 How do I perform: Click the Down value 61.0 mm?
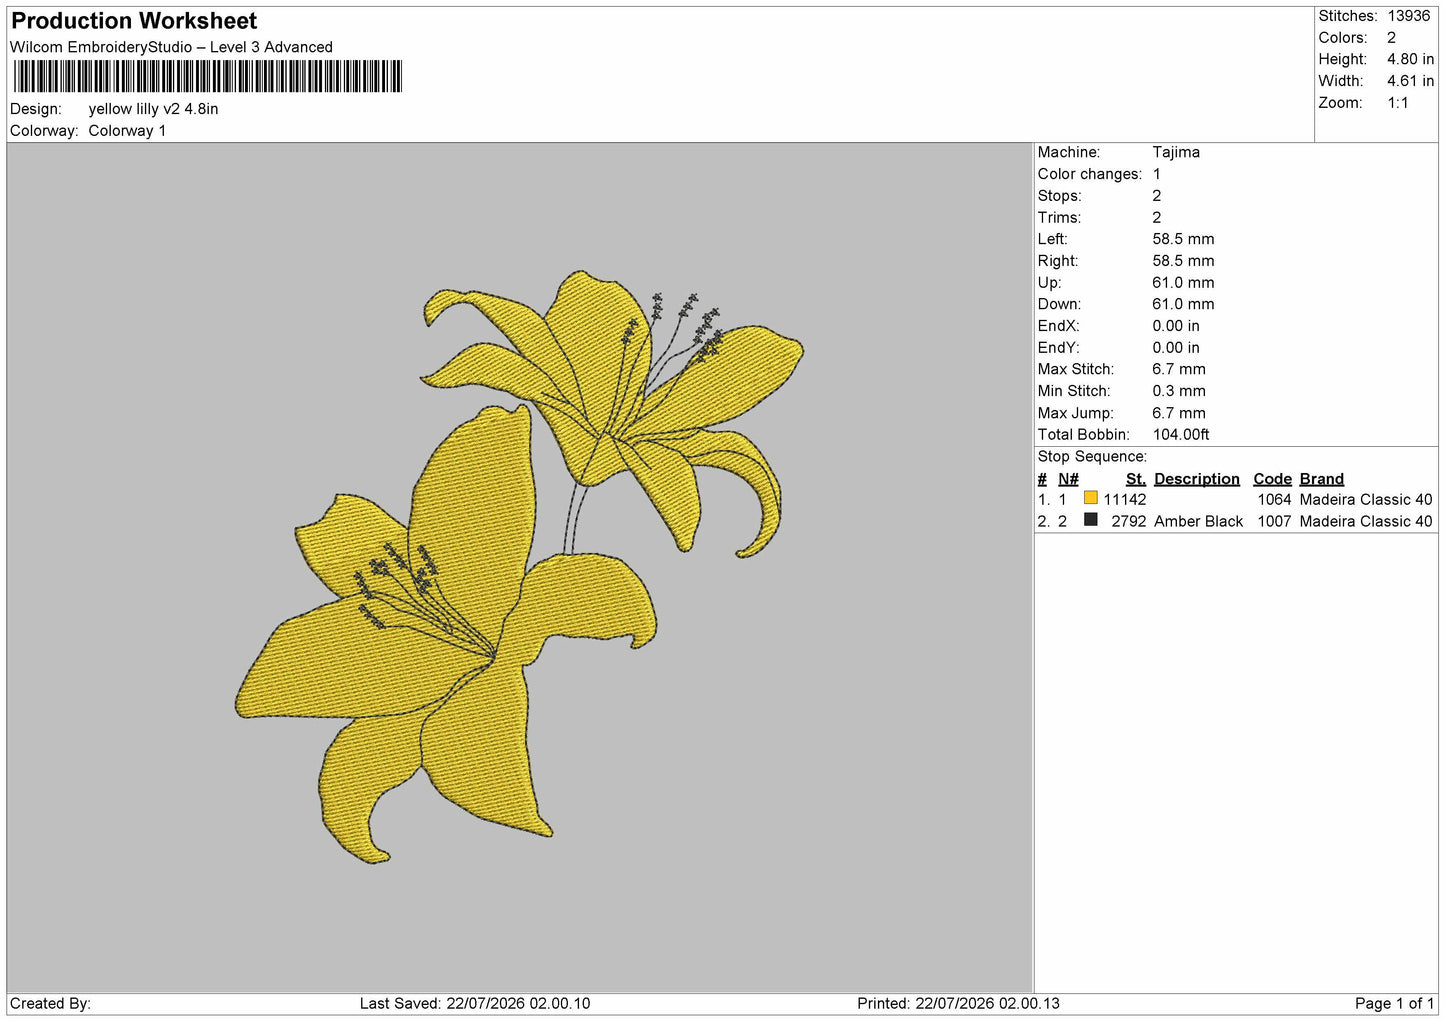pos(1183,304)
